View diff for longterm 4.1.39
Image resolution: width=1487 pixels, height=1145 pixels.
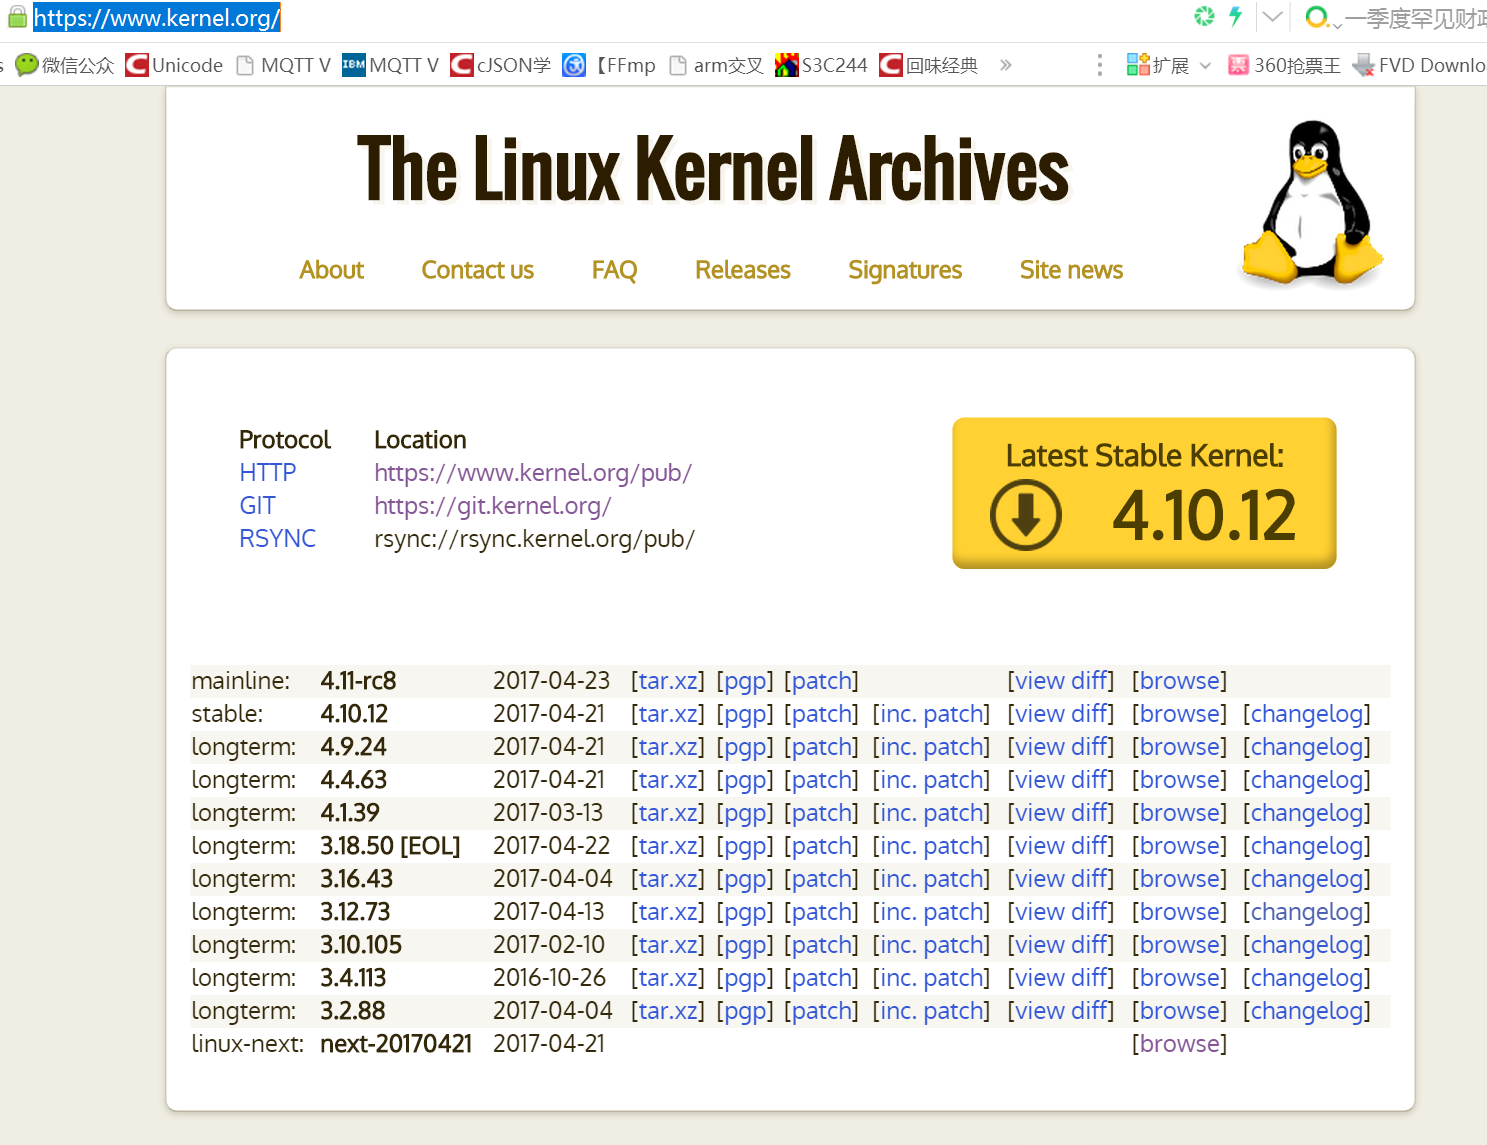1061,813
